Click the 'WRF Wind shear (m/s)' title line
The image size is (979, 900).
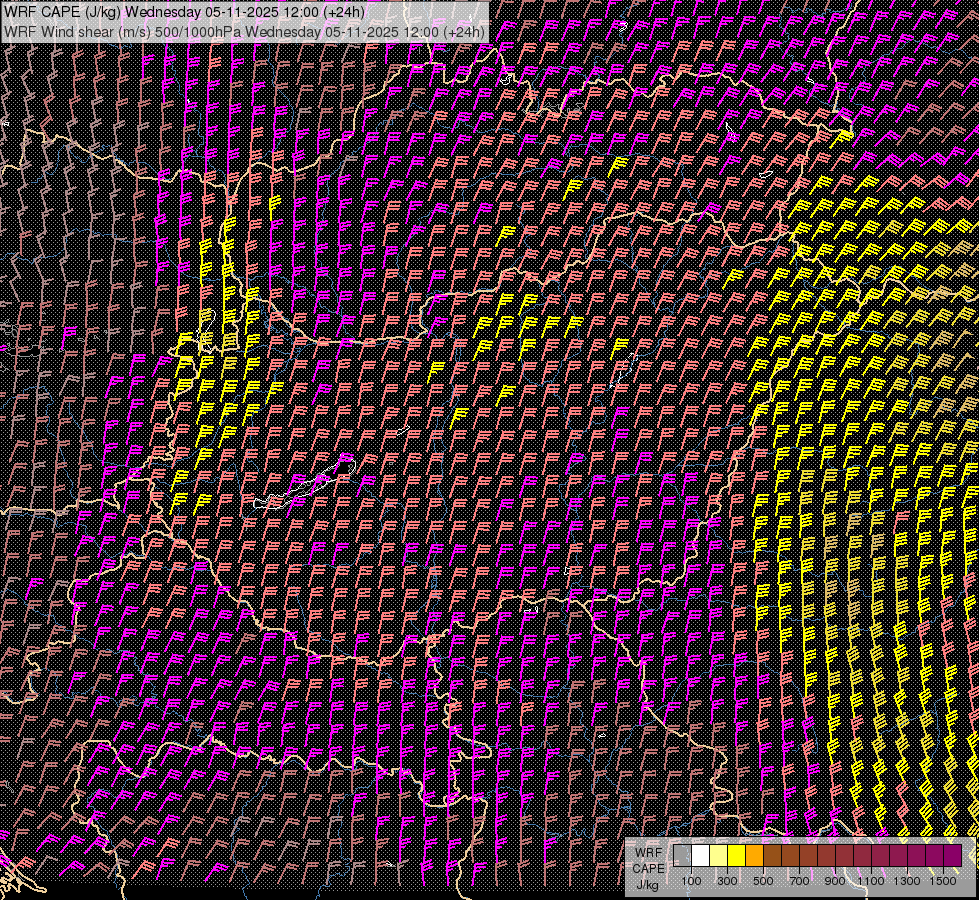244,32
